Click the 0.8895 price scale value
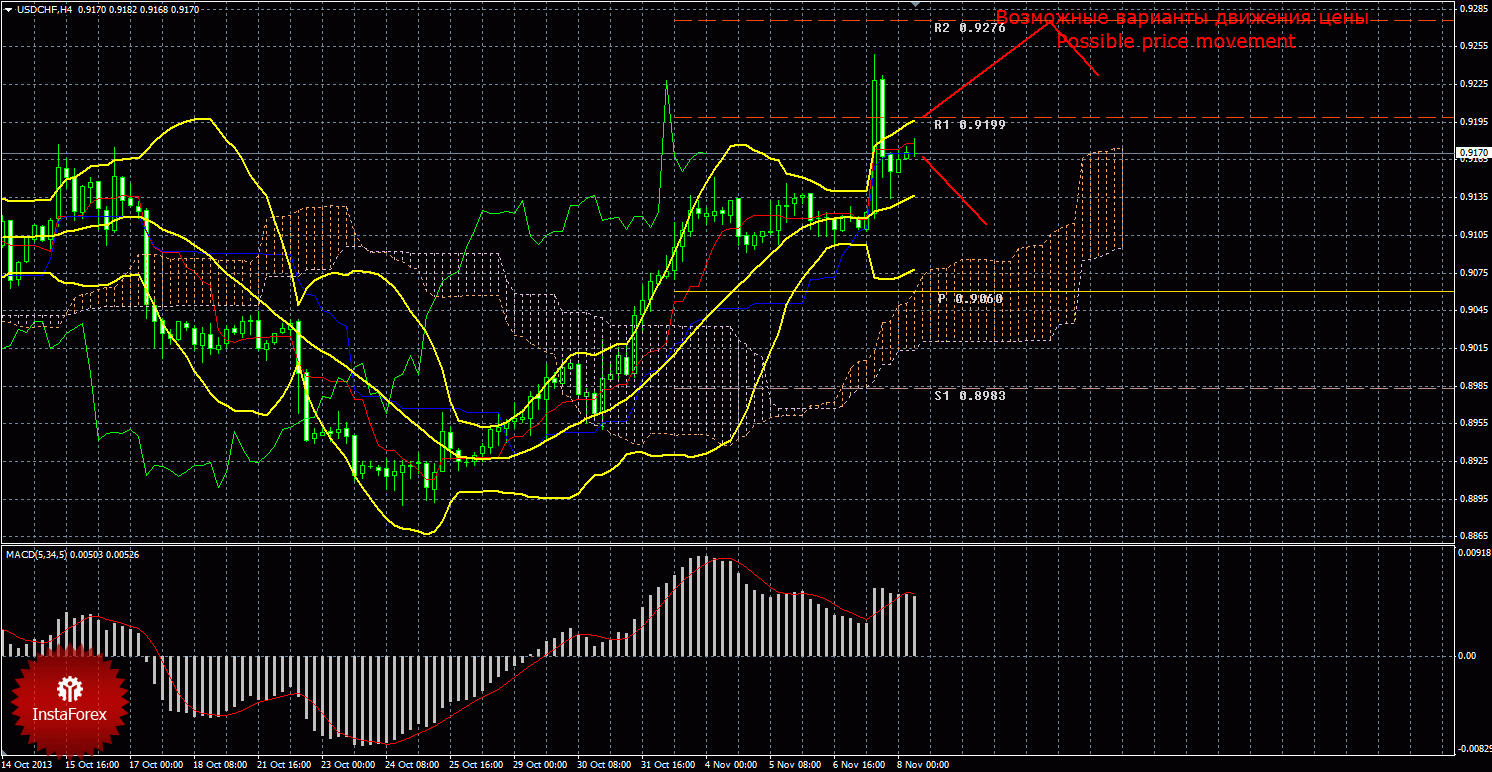The image size is (1492, 772). coord(1474,499)
